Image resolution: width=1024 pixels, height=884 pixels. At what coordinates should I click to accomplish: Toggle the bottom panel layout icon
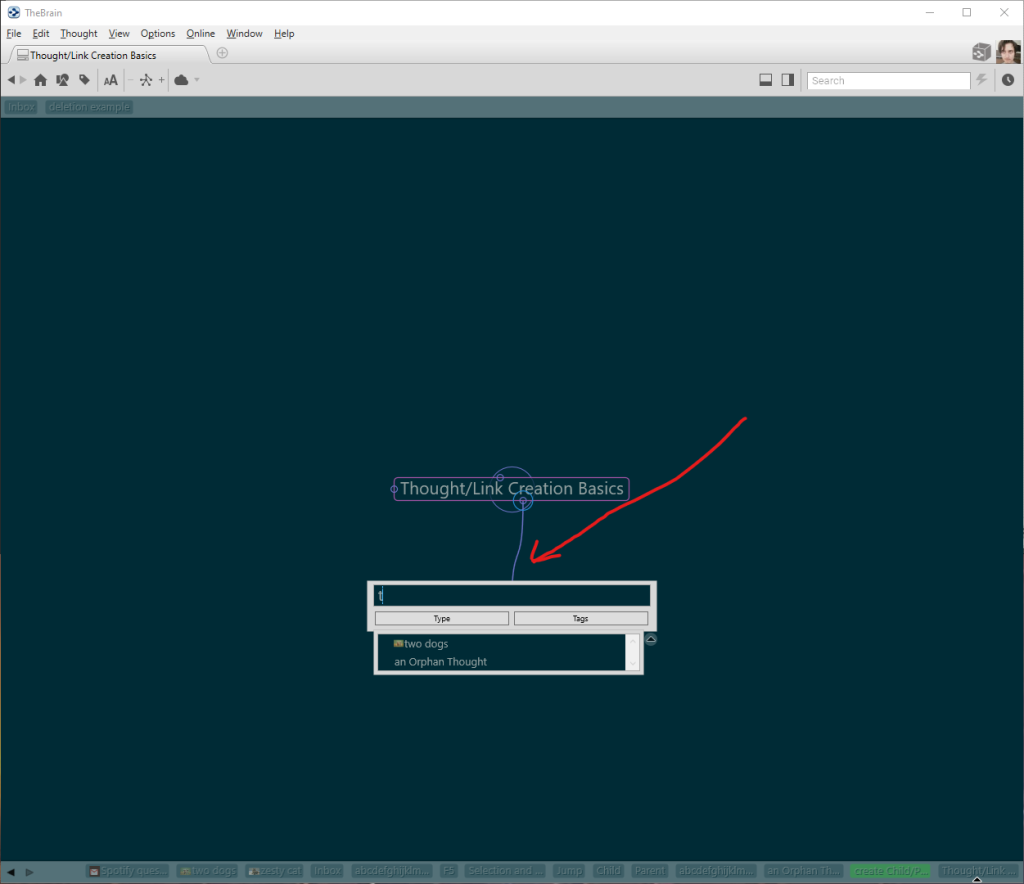click(765, 80)
